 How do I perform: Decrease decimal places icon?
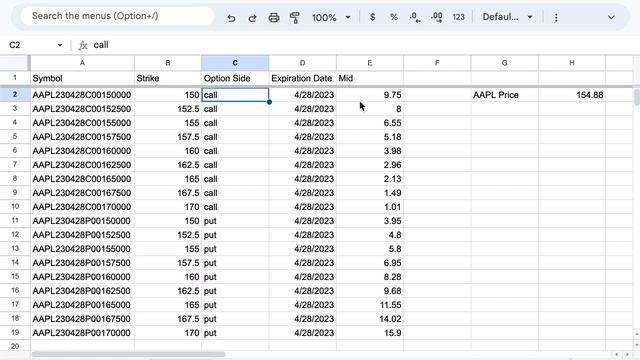coord(415,17)
